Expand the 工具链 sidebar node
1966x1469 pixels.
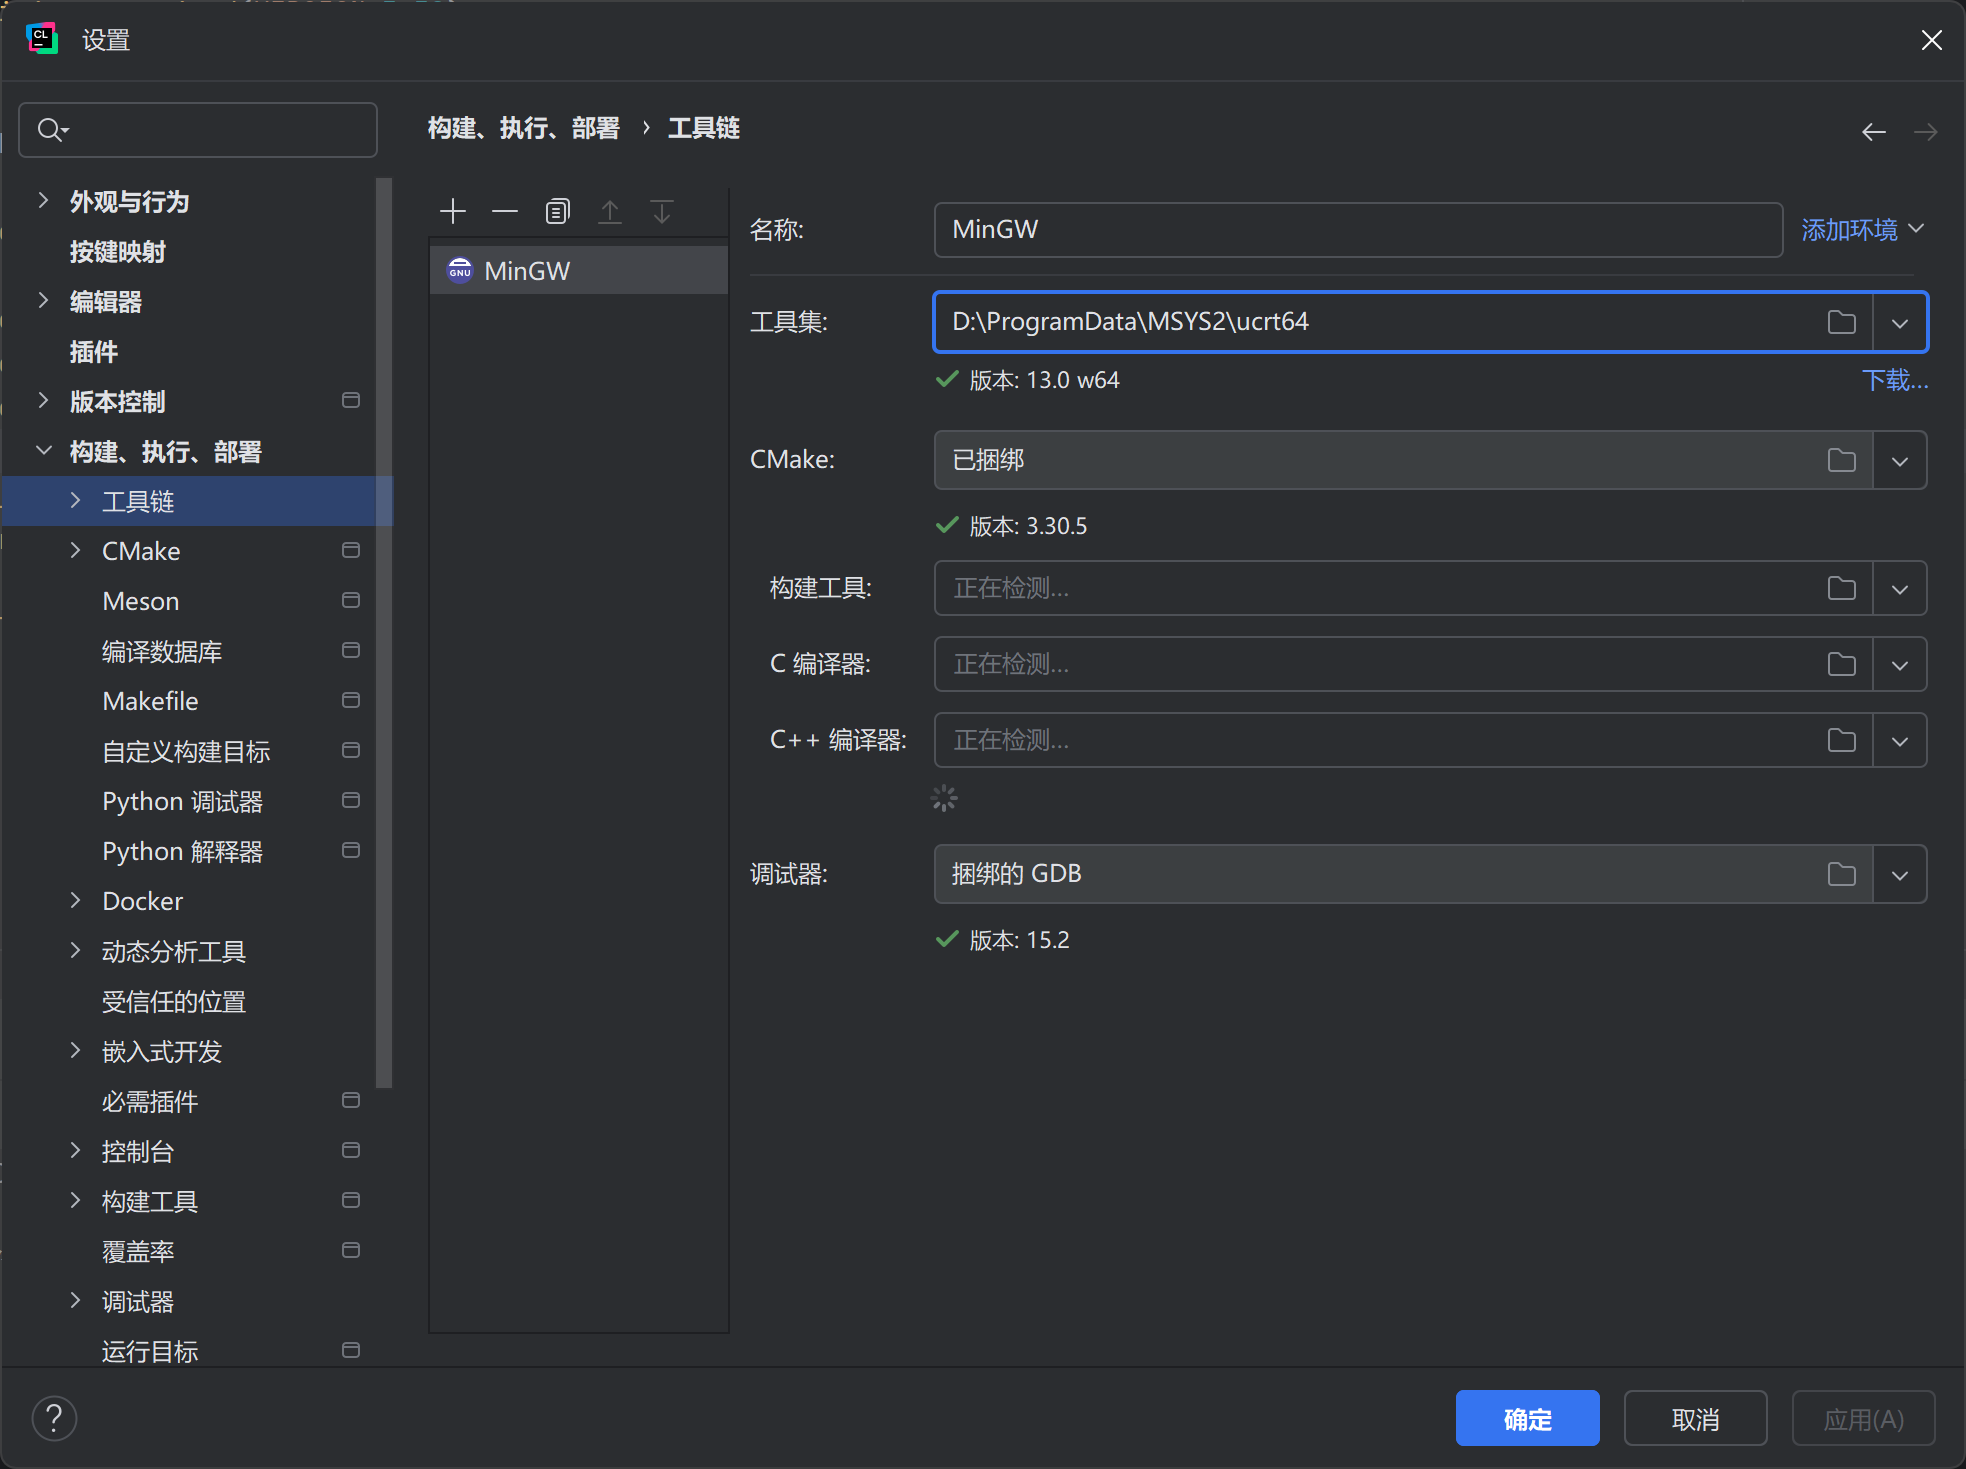(x=77, y=500)
